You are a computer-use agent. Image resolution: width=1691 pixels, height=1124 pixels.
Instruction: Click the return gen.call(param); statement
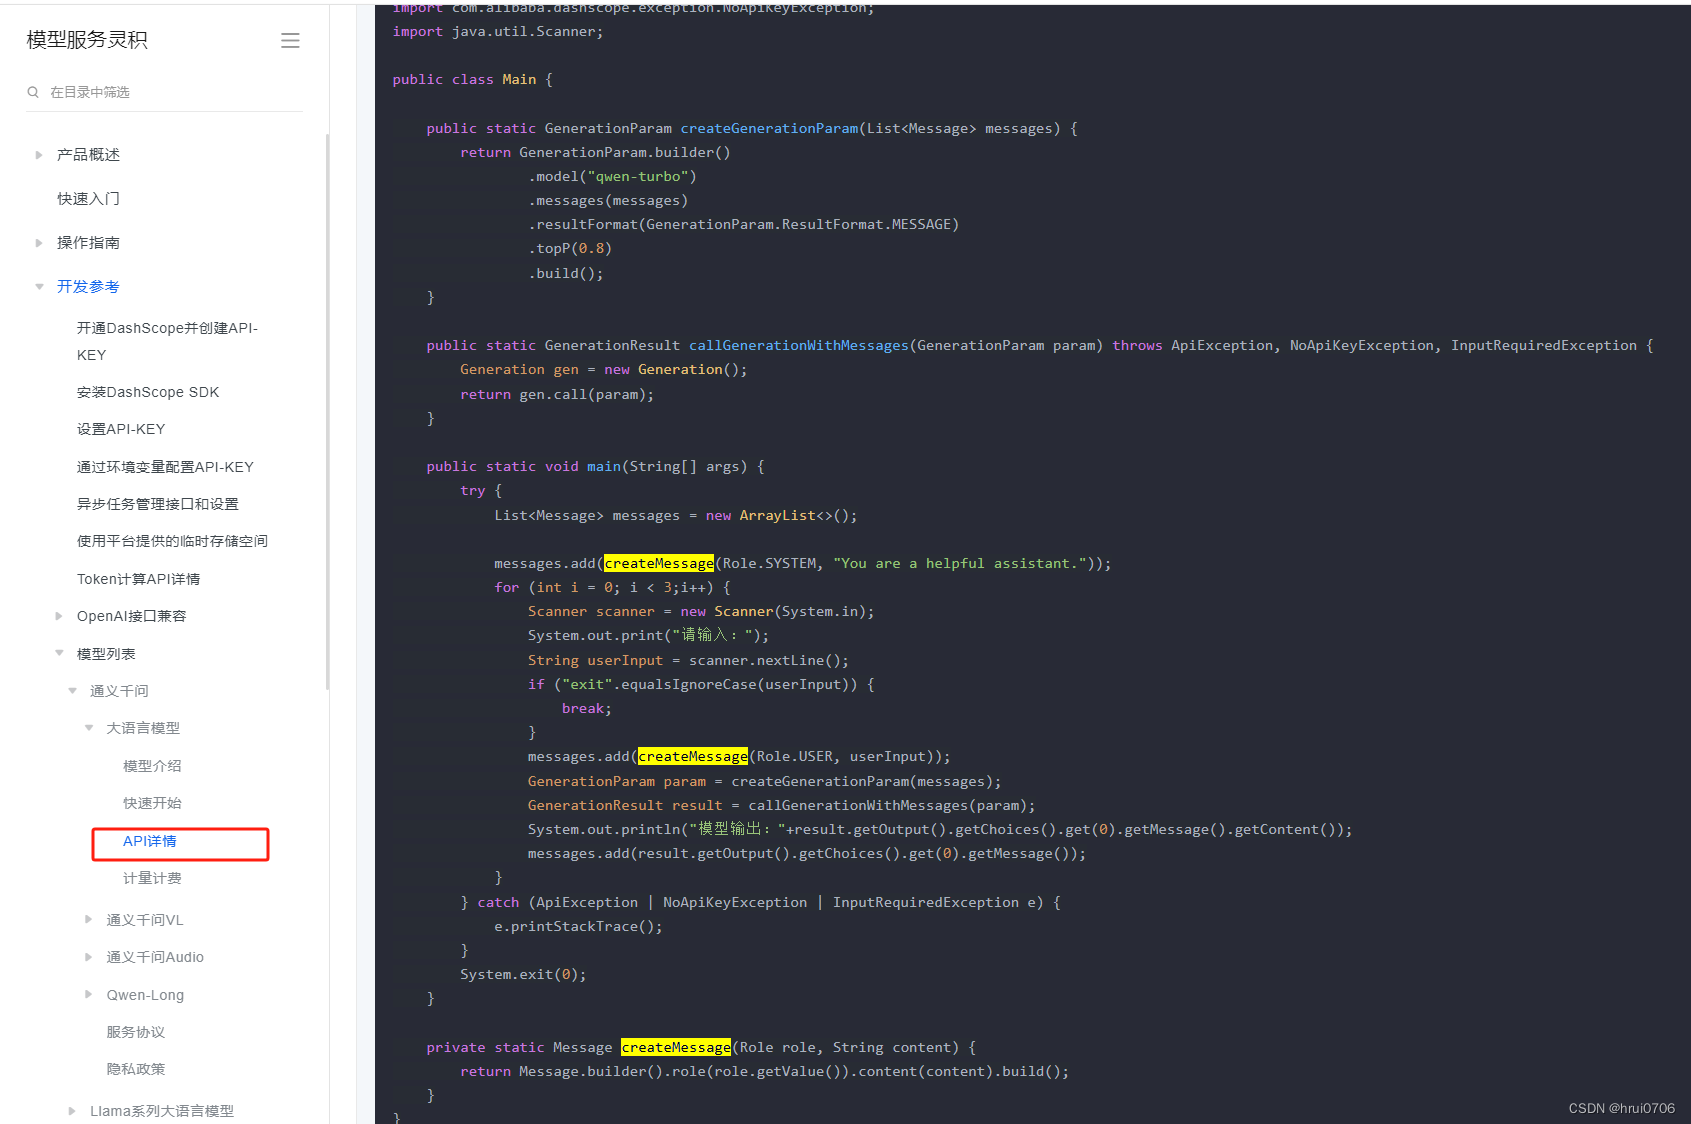pyautogui.click(x=557, y=394)
